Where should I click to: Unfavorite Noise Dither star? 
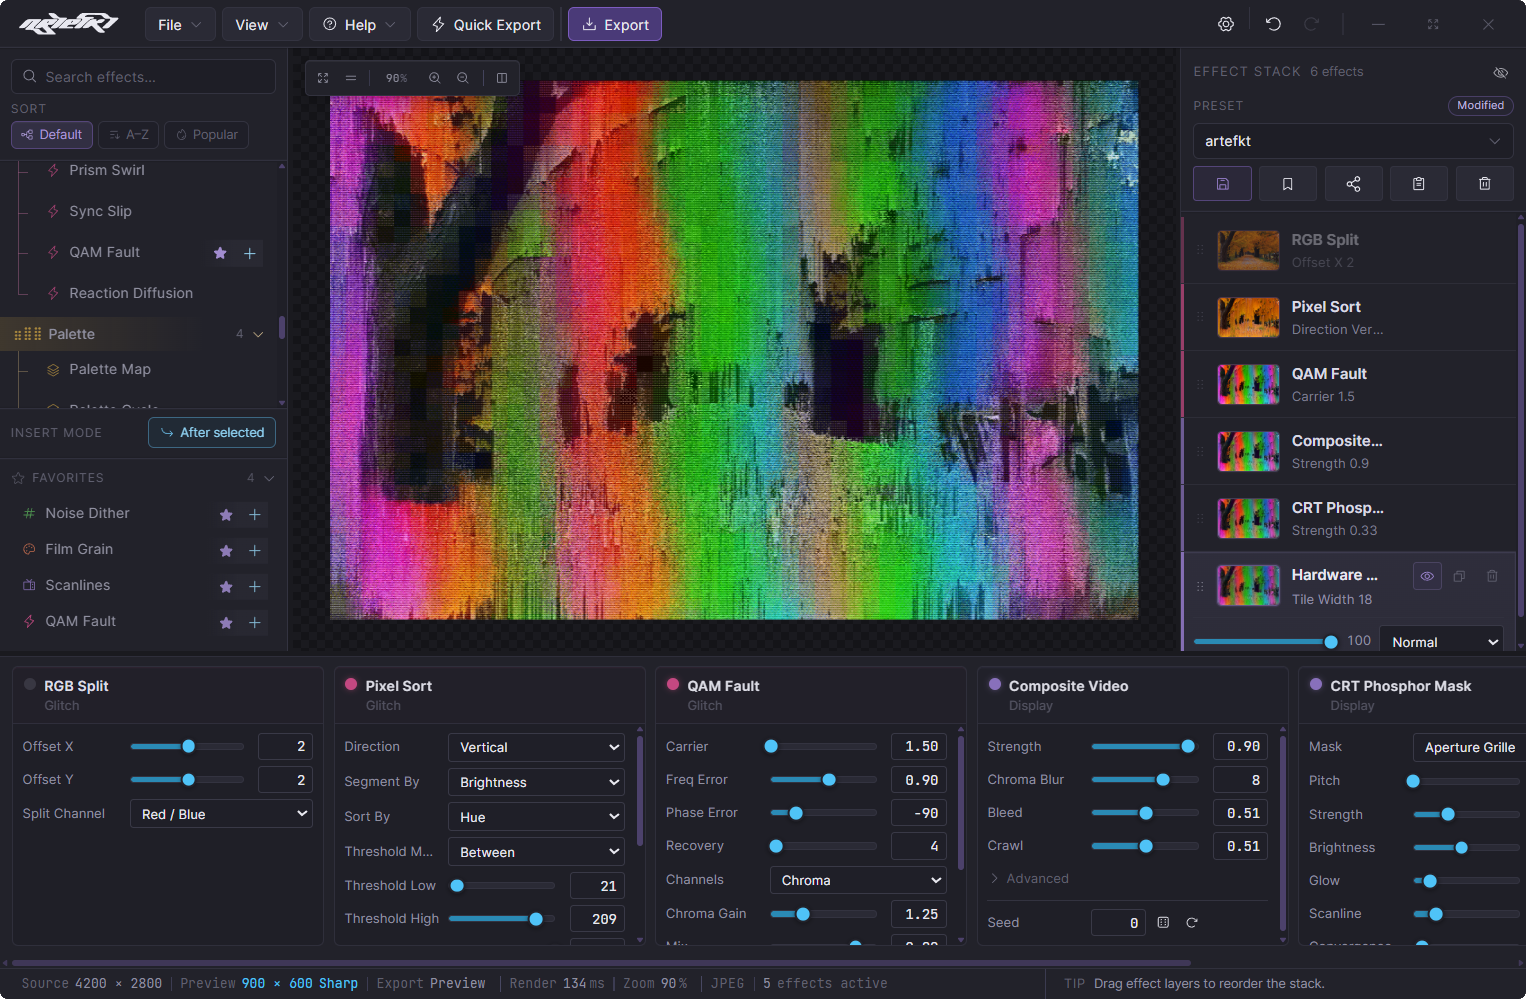226,514
